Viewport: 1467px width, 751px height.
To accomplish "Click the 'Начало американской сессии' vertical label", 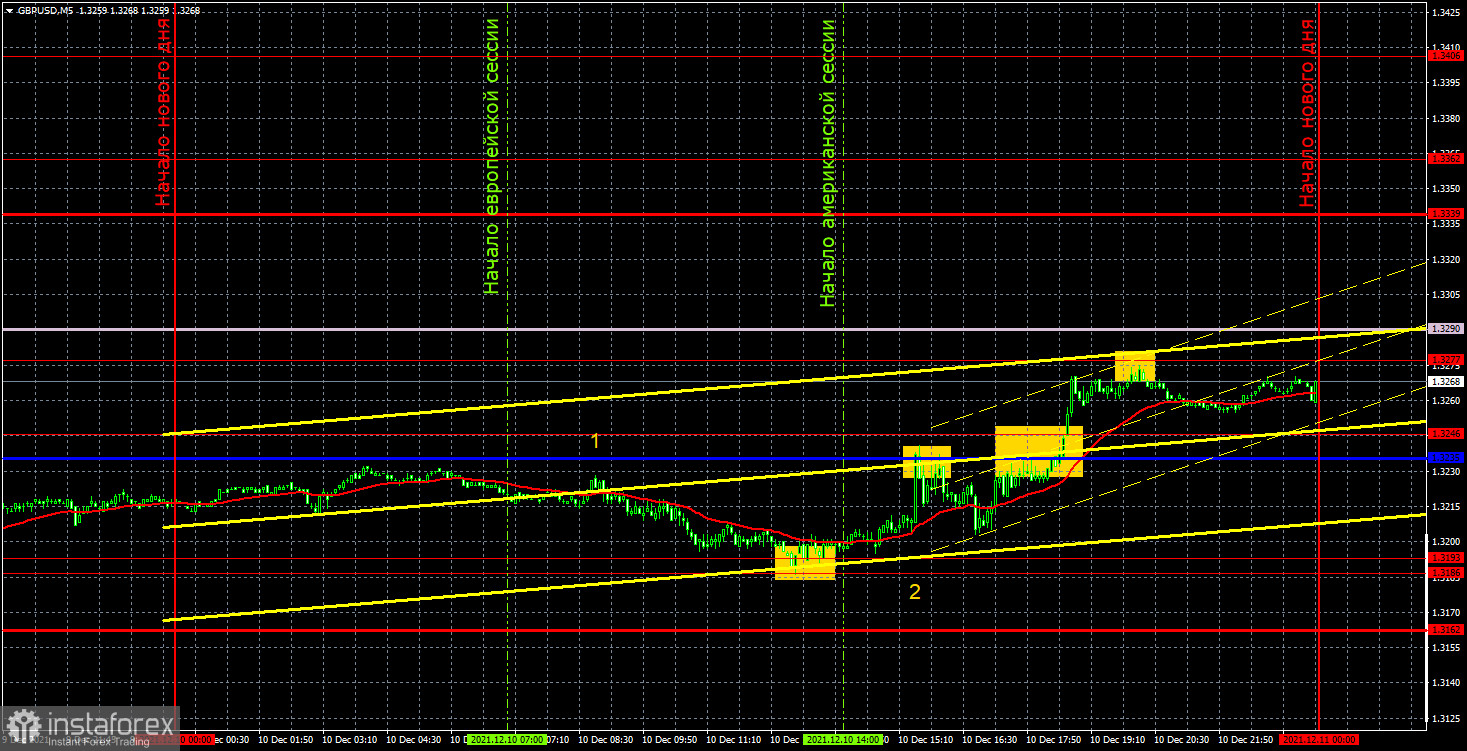I will 826,162.
